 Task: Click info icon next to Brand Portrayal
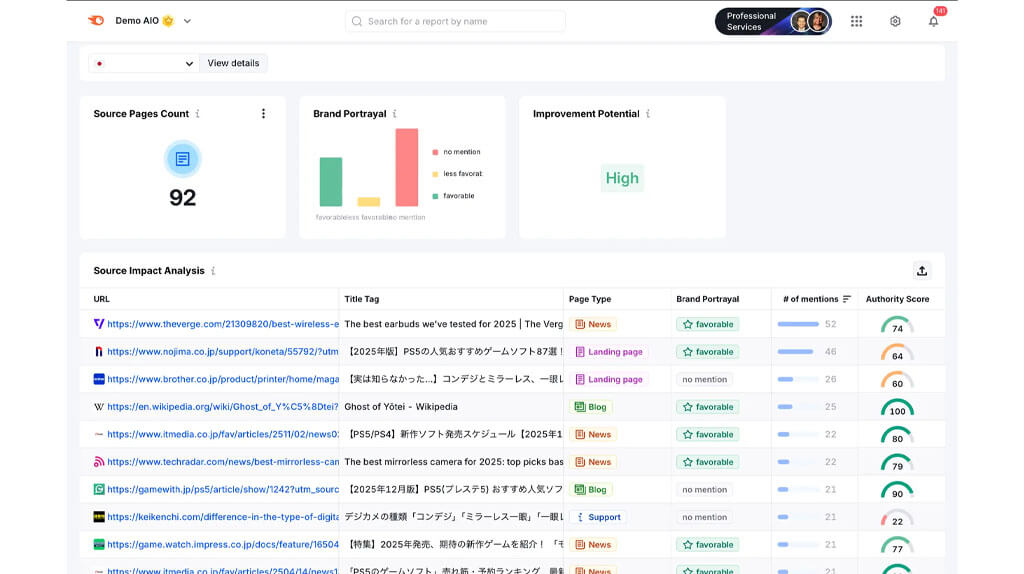pyautogui.click(x=394, y=114)
